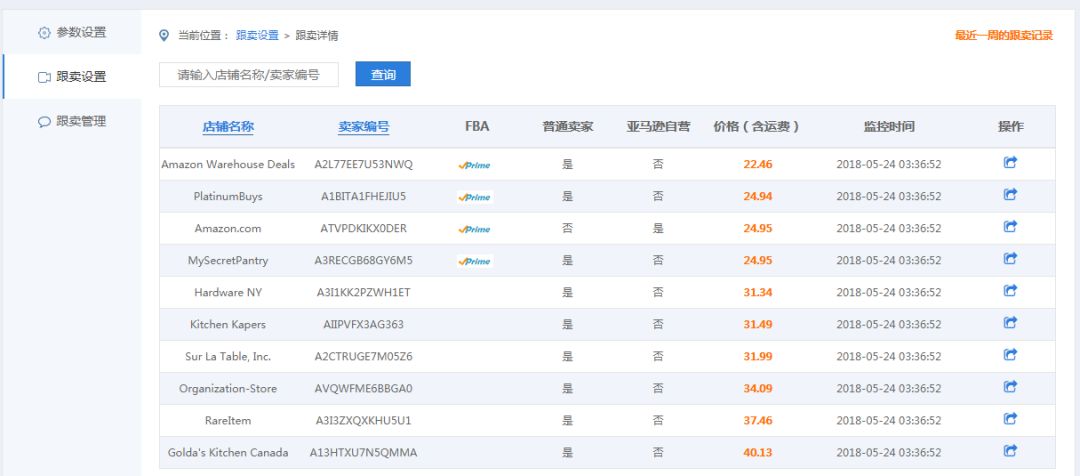Focus the shop name/seller ID search field
Image resolution: width=1080 pixels, height=476 pixels.
249,74
